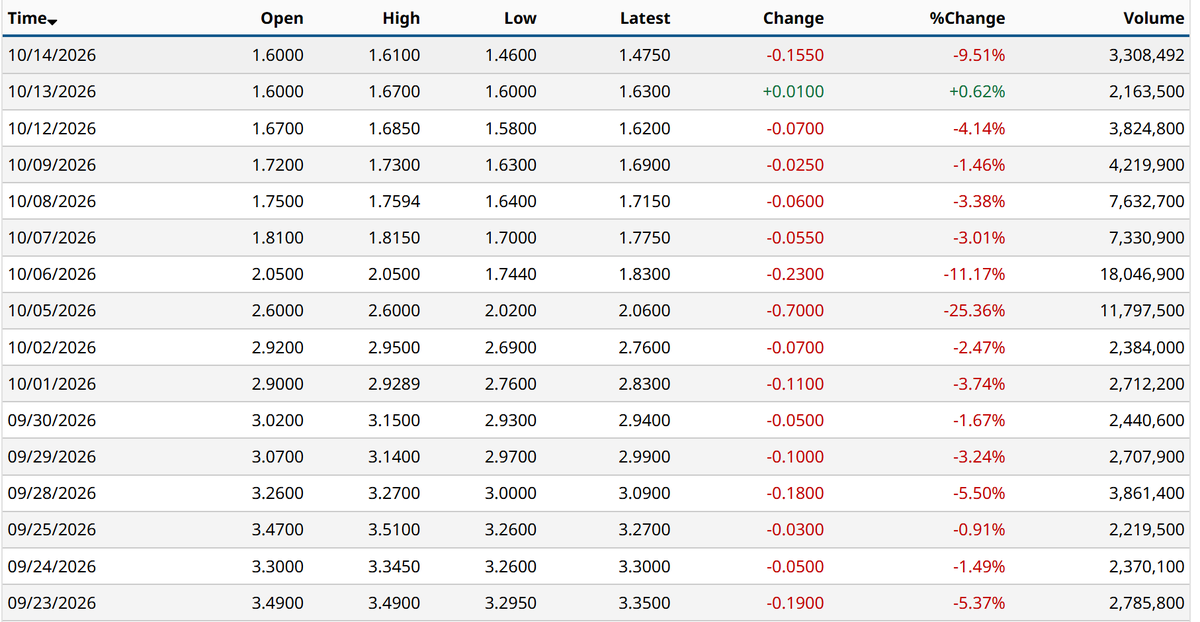The height and width of the screenshot is (622, 1200).
Task: Sort table by High column
Action: tap(401, 18)
